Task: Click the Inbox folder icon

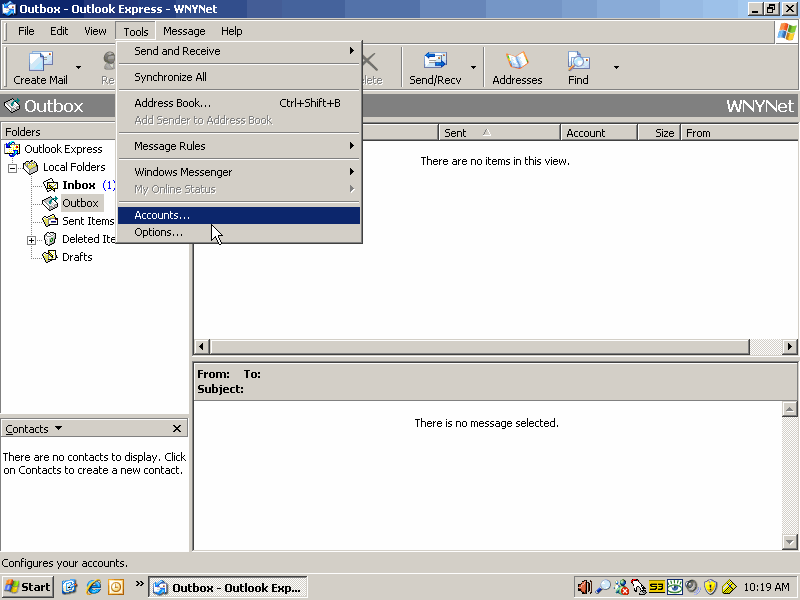Action: point(50,185)
